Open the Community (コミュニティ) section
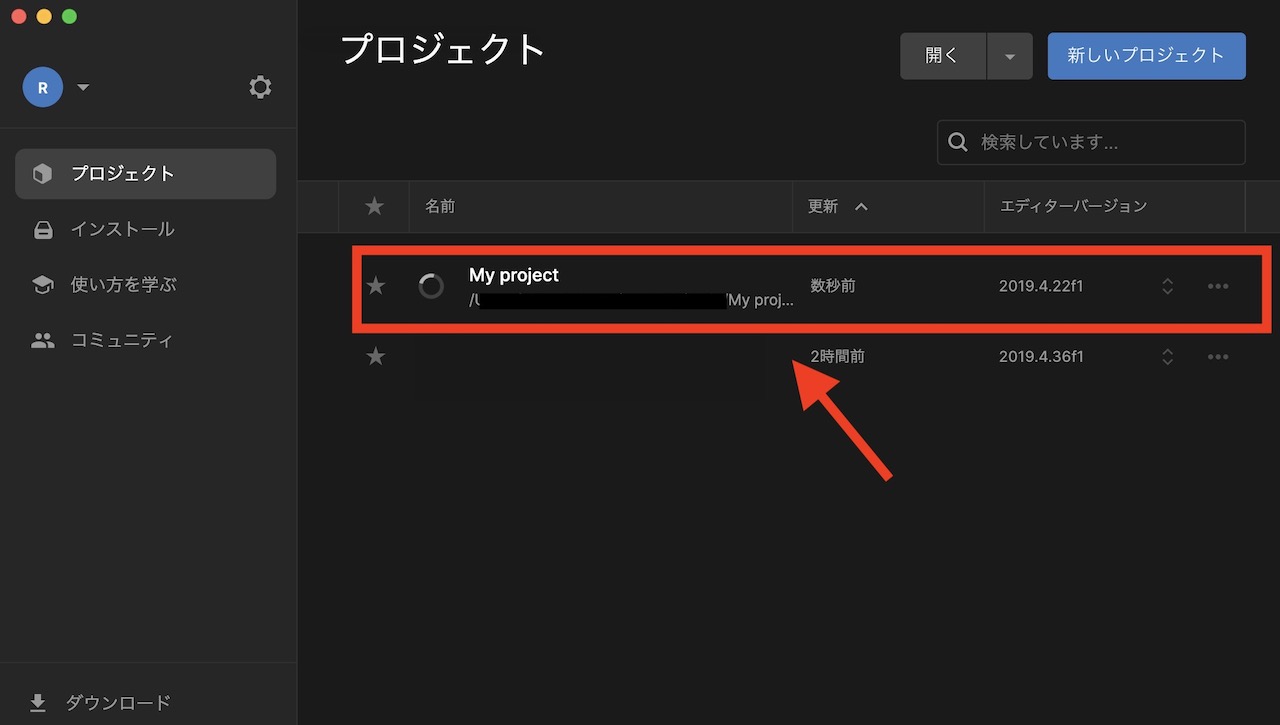The image size is (1280, 725). click(124, 339)
